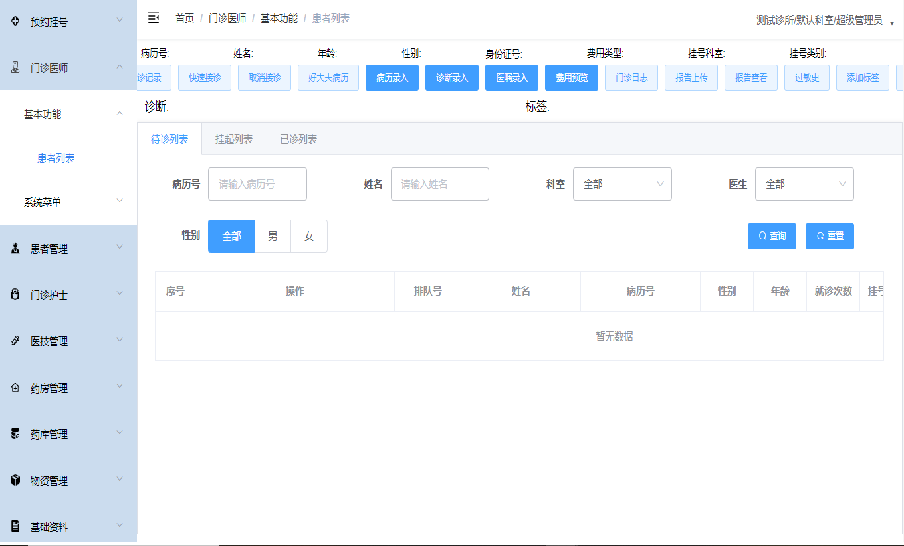Select 男 in the gender filter

click(x=273, y=236)
